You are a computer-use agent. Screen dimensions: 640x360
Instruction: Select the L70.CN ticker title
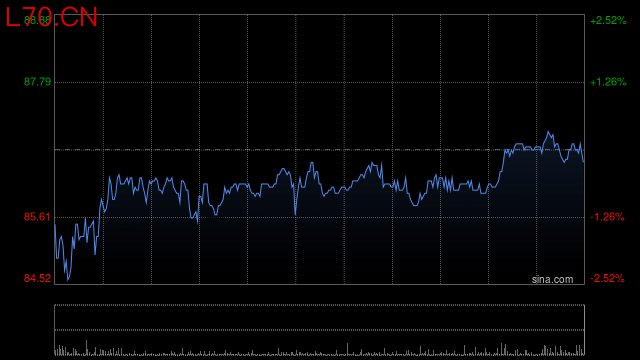51,18
